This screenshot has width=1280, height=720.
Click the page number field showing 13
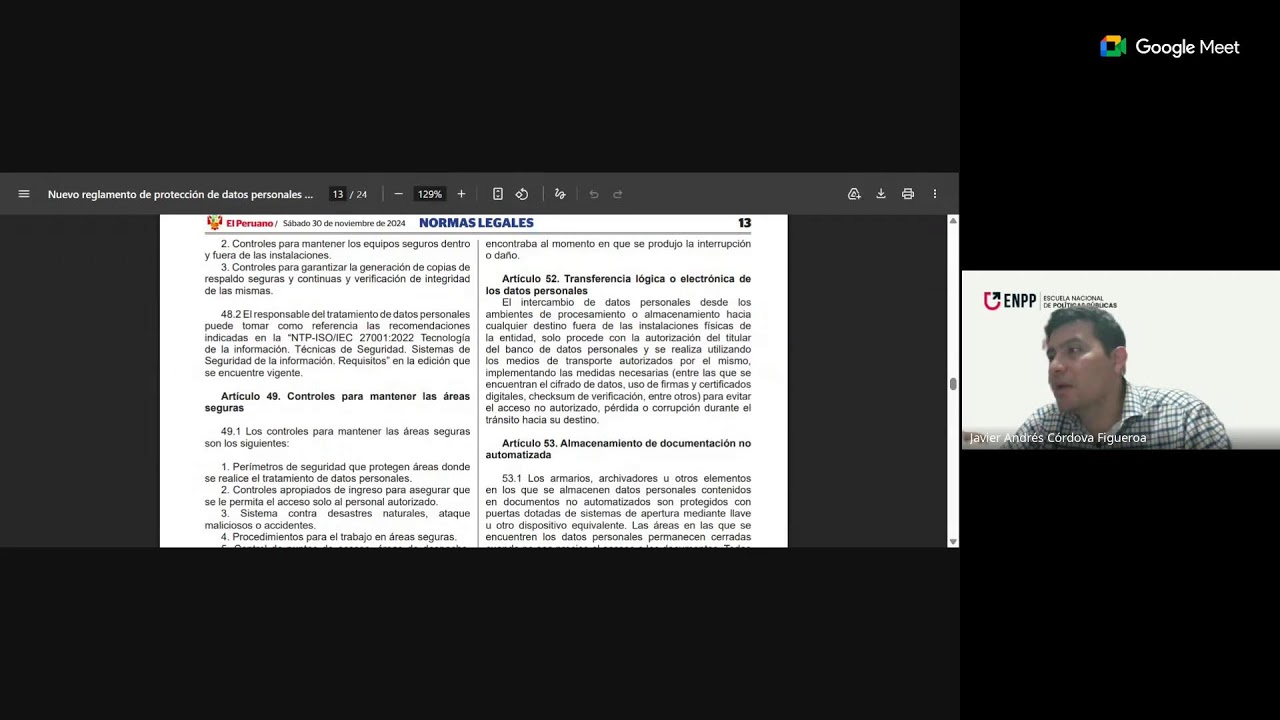[x=338, y=194]
